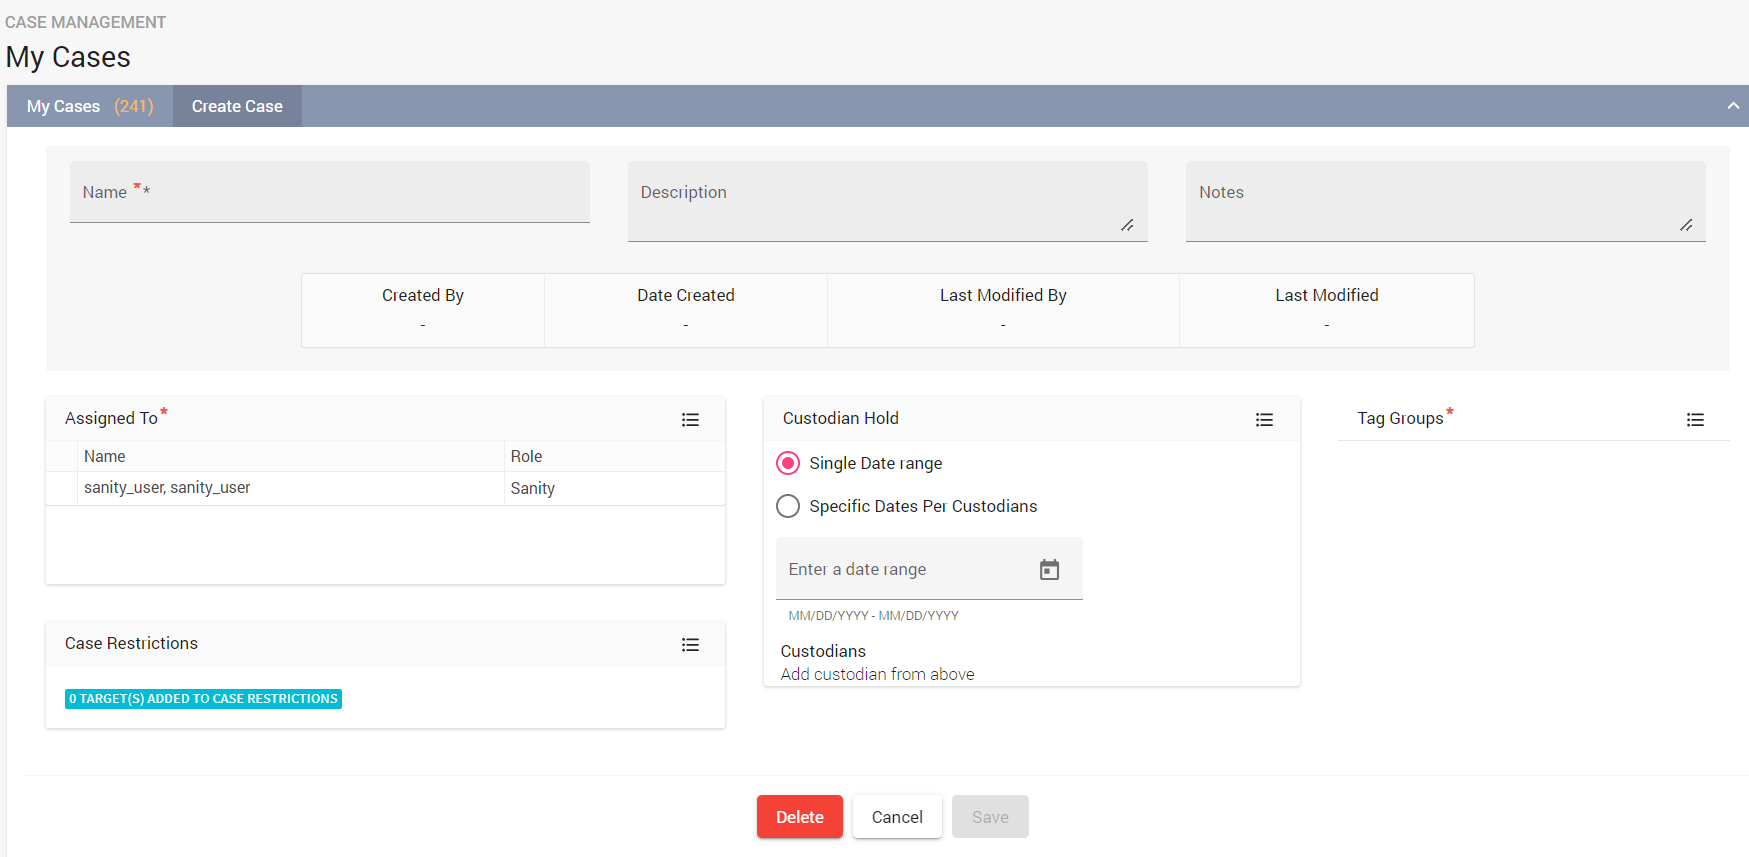This screenshot has width=1749, height=857.
Task: Click the Assigned To heading
Action: [111, 418]
